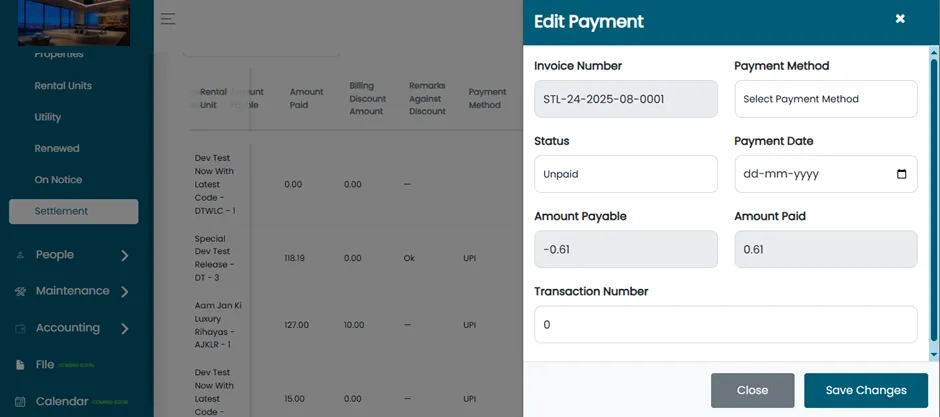Click Special Dev Test Release rental unit
Image resolution: width=940 pixels, height=417 pixels.
coord(213,258)
